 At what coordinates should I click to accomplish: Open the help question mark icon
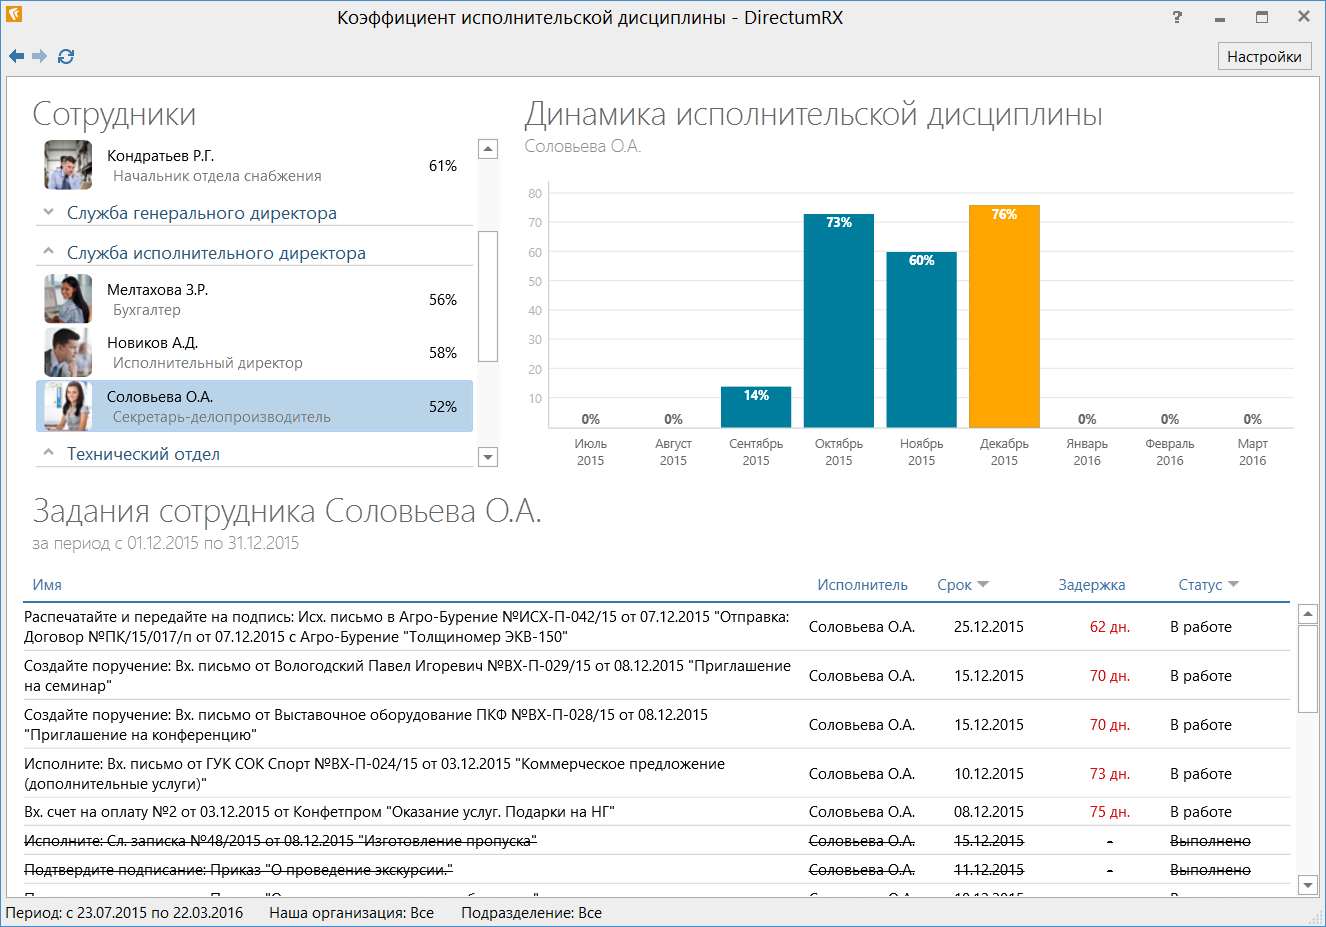pyautogui.click(x=1177, y=17)
